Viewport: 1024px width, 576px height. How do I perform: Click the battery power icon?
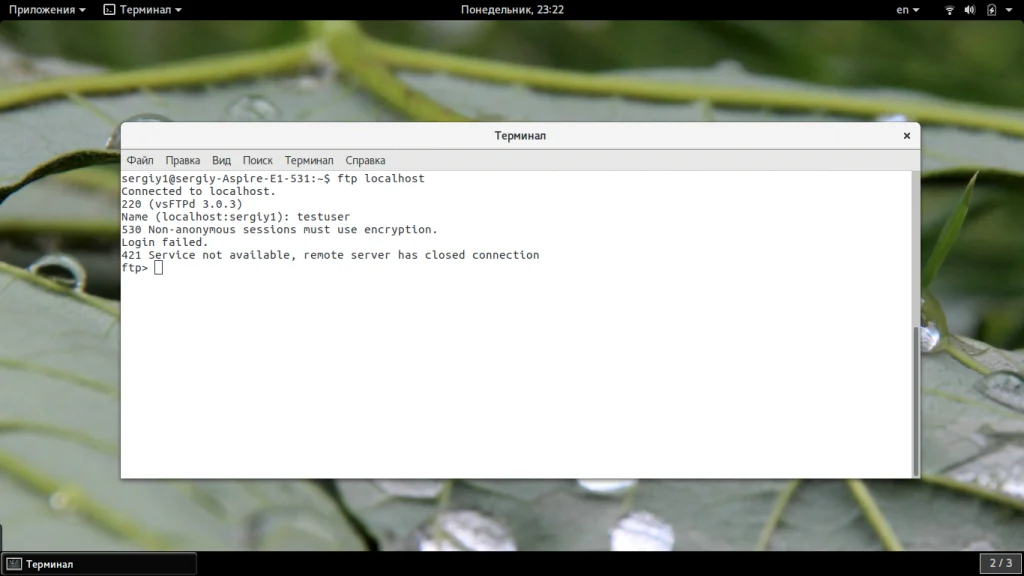click(991, 10)
